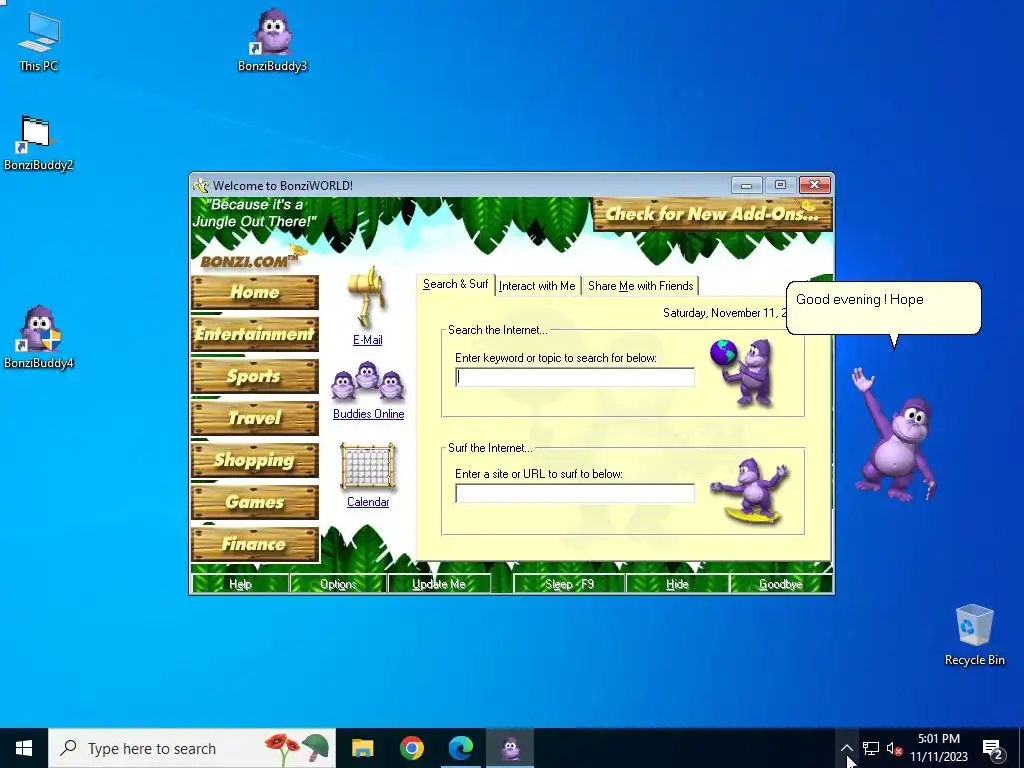Open File Explorer from the taskbar
1024x768 pixels.
point(362,748)
